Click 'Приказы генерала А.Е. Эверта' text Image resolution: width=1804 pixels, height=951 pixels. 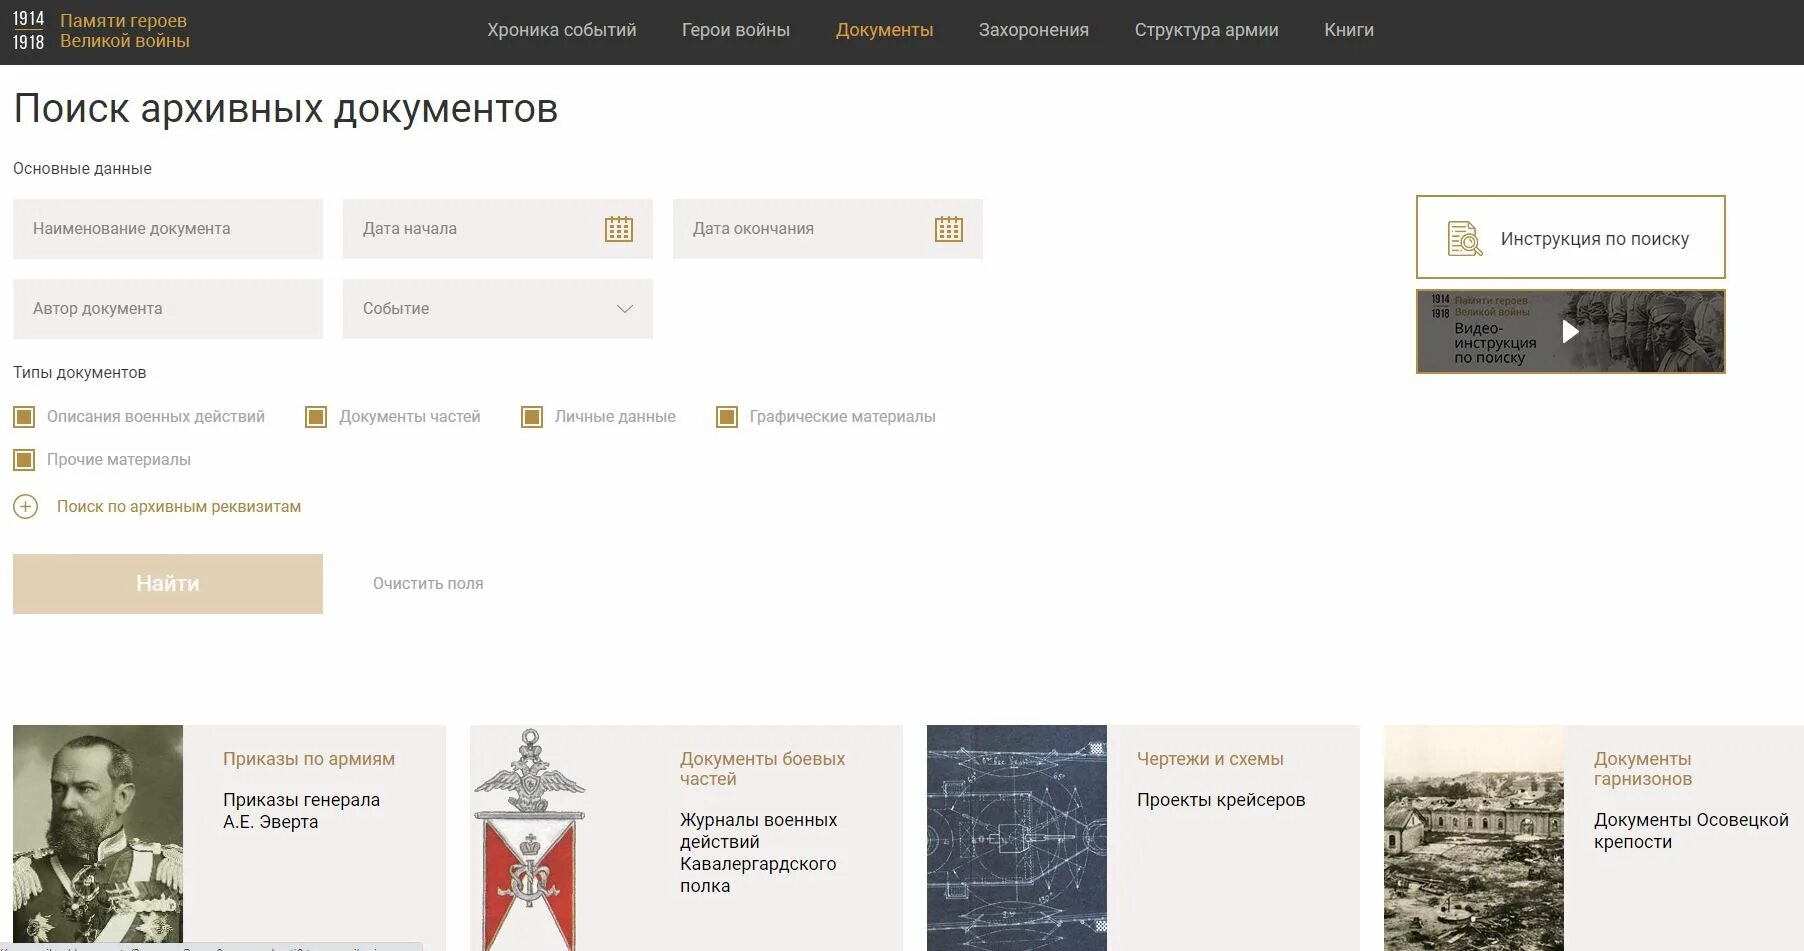tap(301, 811)
